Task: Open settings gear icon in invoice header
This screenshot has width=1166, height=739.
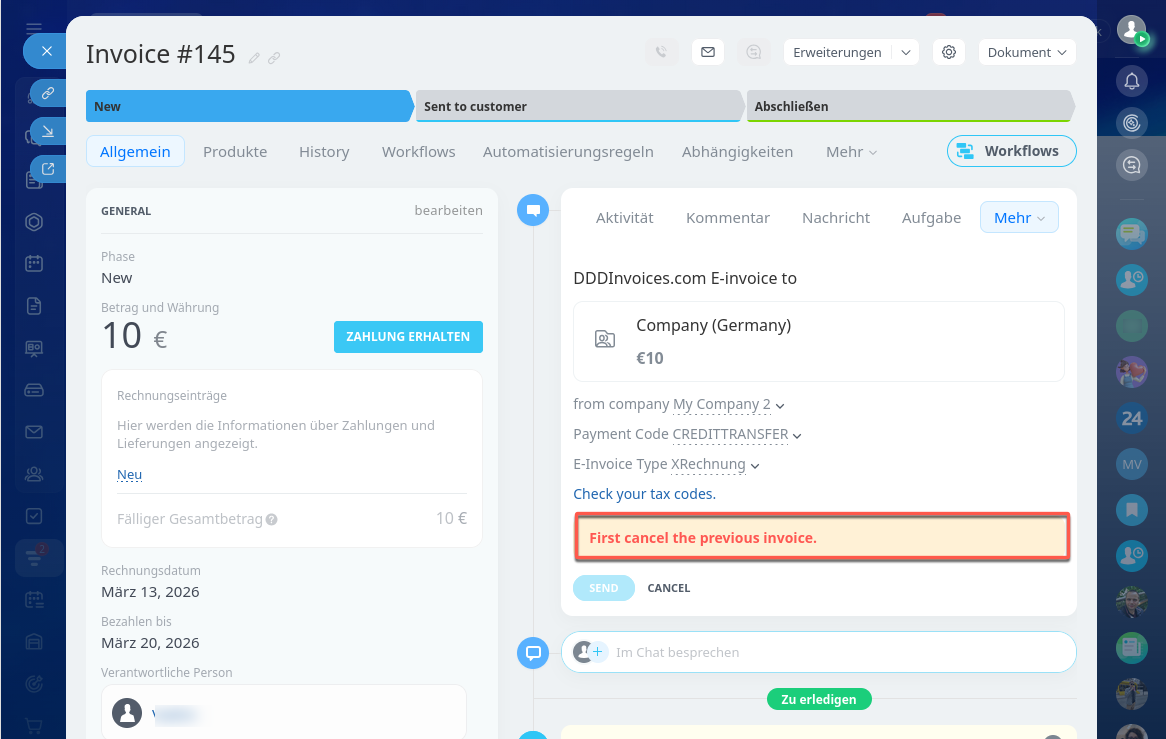Action: click(x=949, y=52)
